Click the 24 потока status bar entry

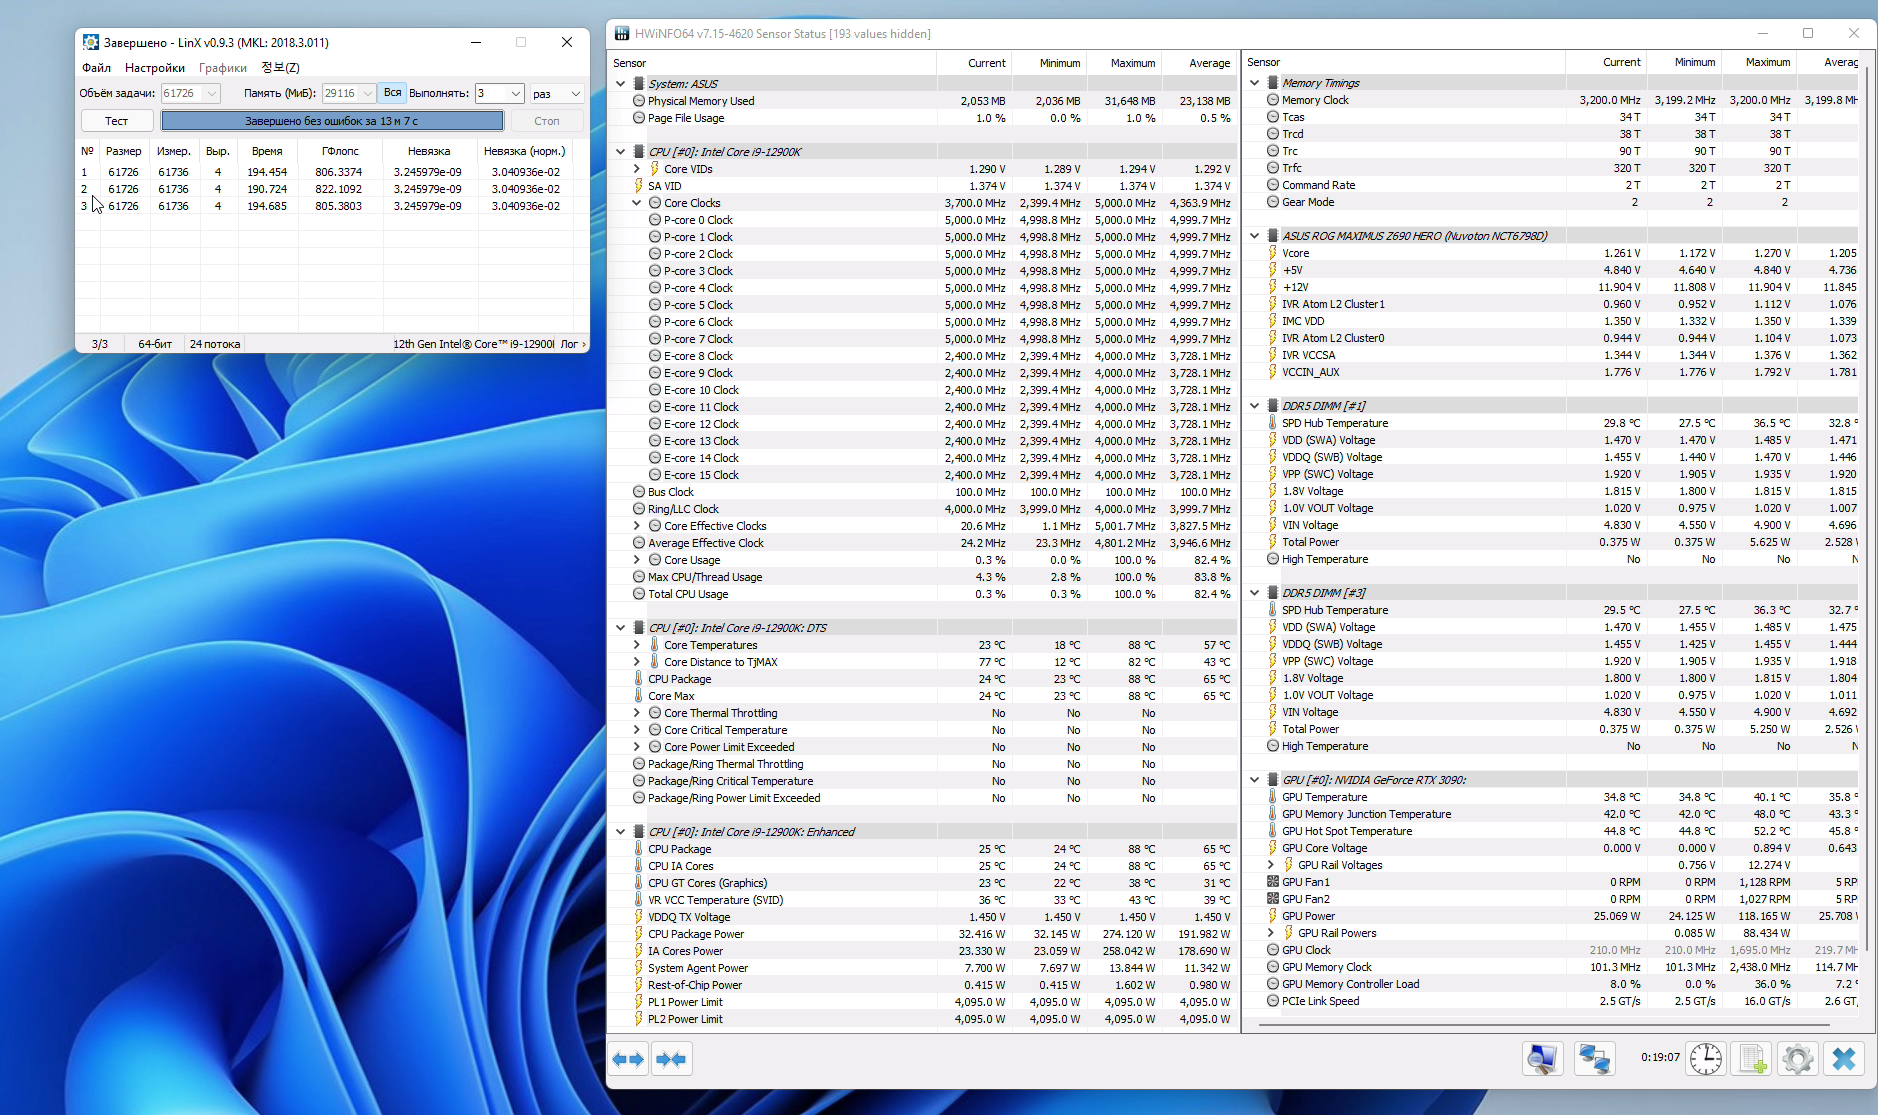(x=215, y=344)
